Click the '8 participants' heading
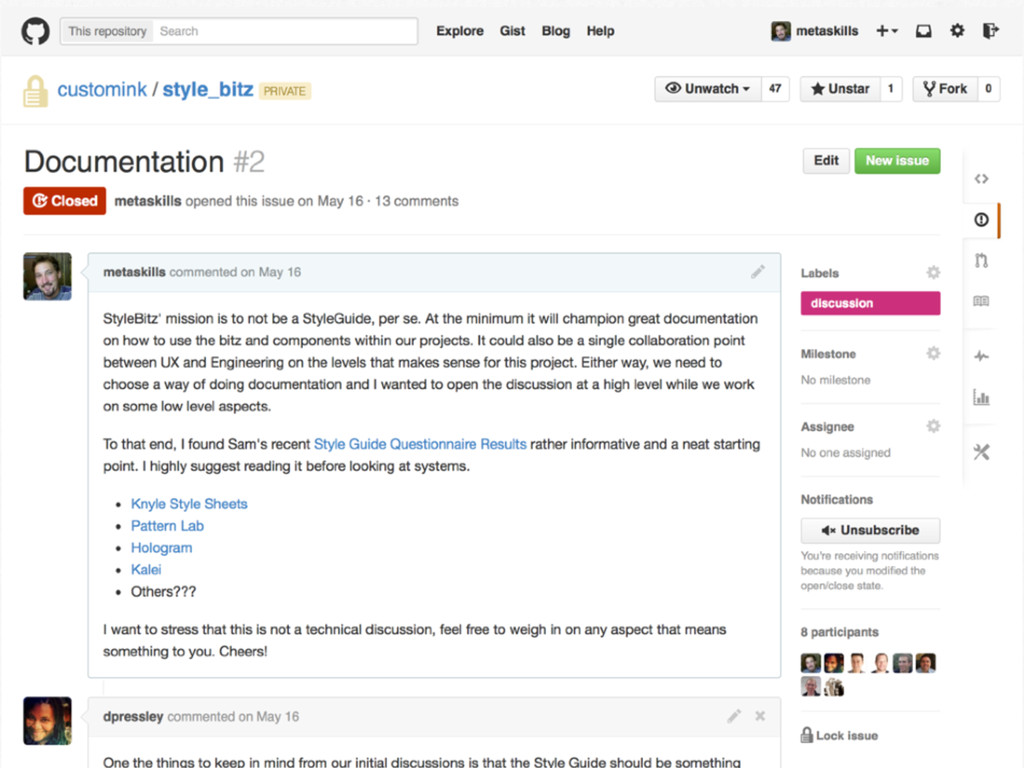 pos(840,632)
